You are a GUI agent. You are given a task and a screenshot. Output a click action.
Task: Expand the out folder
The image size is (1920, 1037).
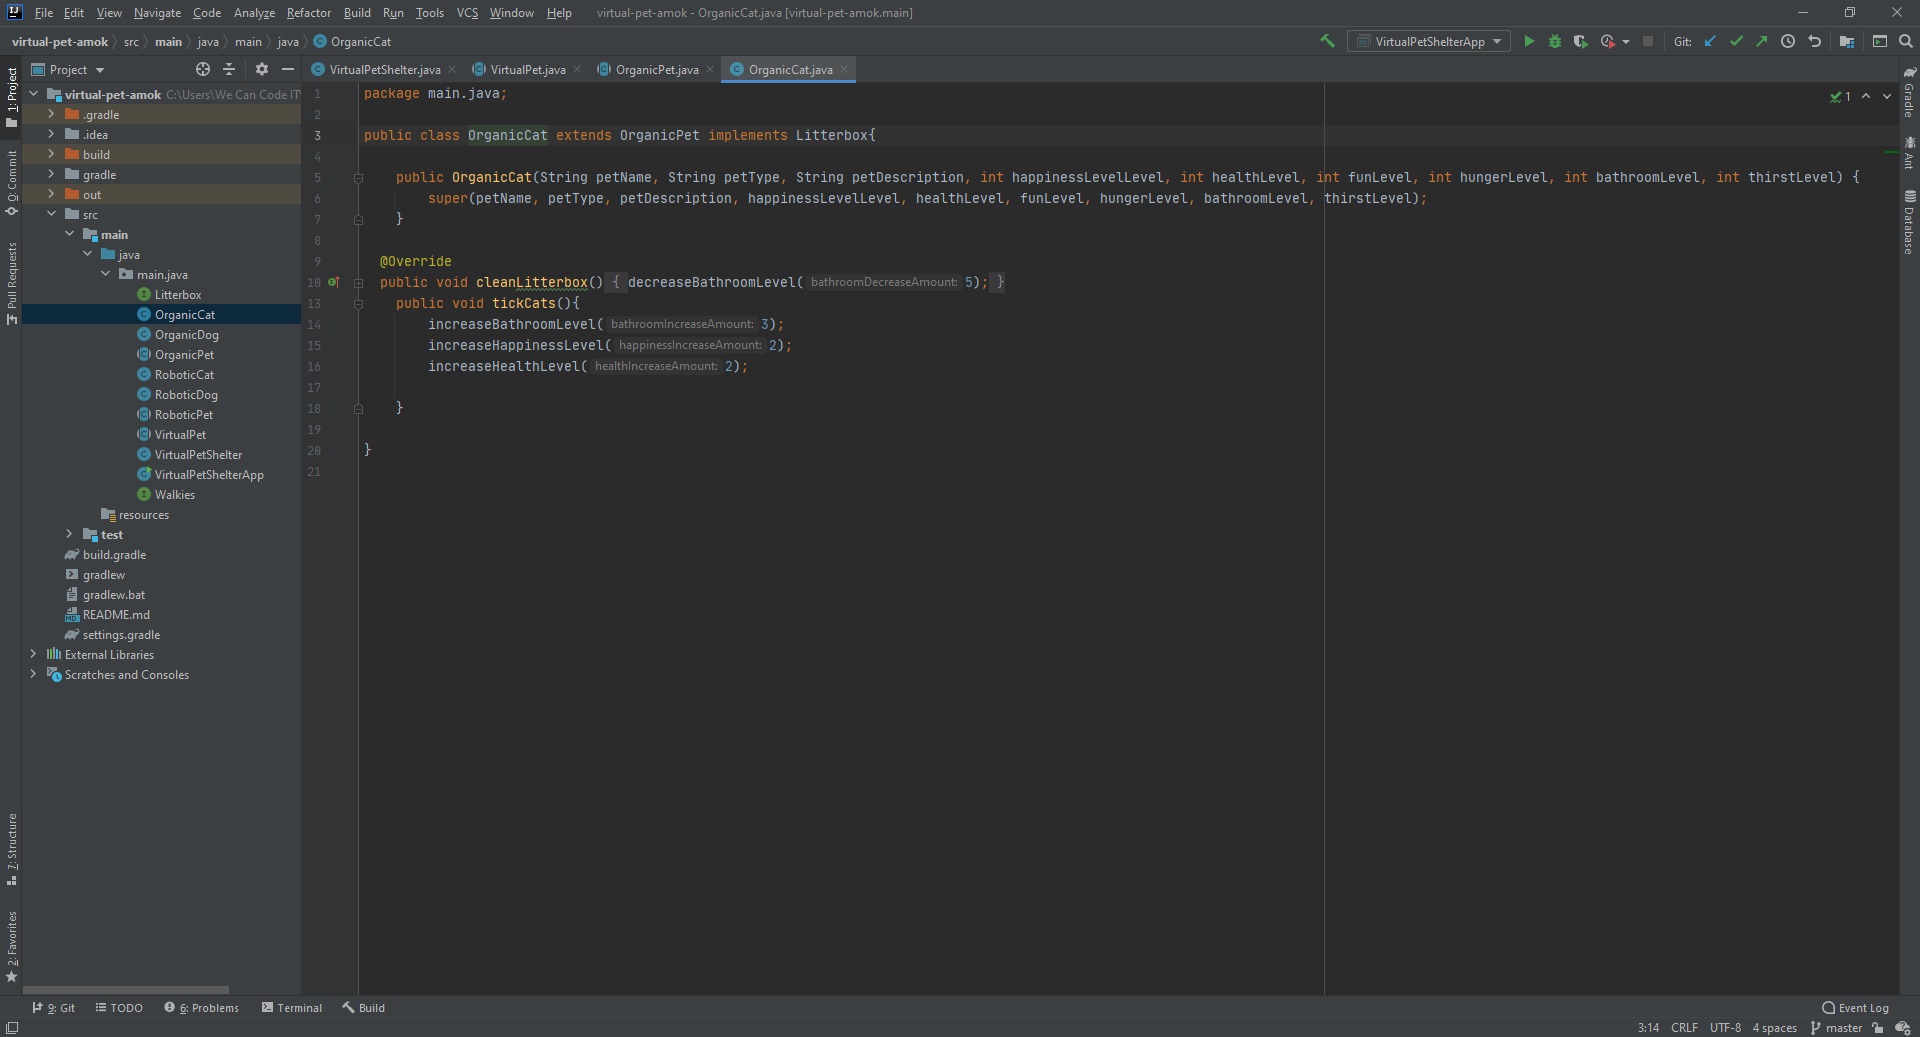point(51,194)
